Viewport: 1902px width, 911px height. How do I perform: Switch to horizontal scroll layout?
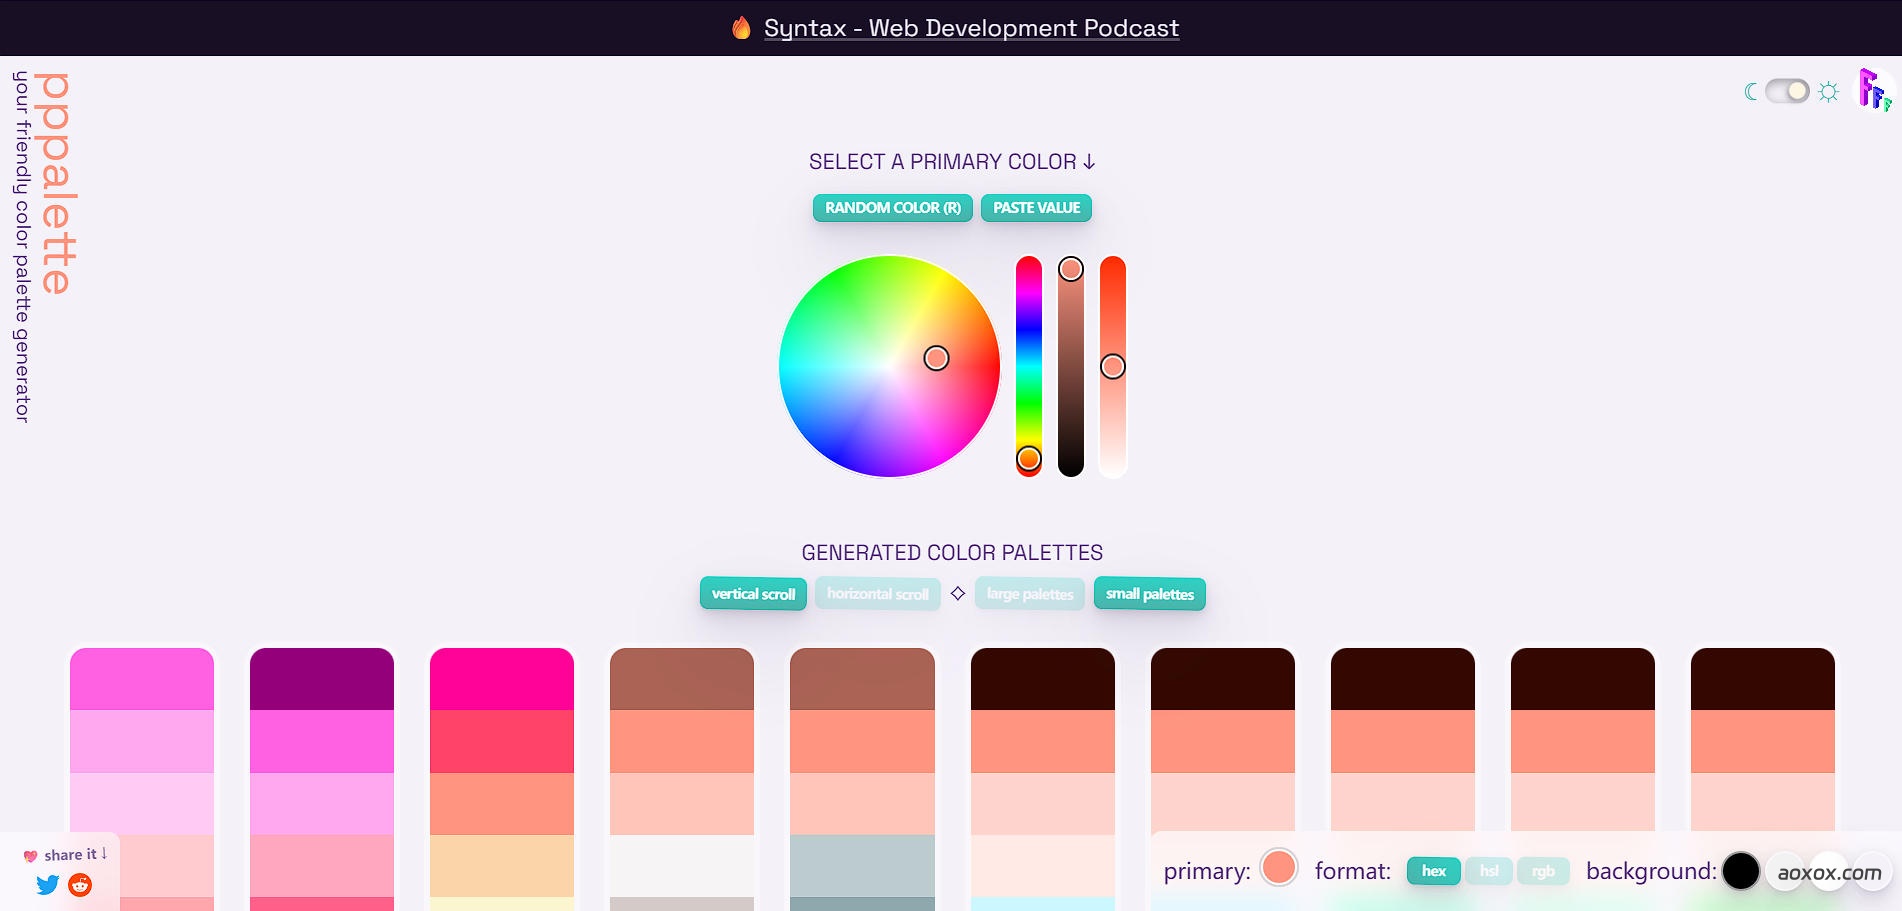click(877, 594)
